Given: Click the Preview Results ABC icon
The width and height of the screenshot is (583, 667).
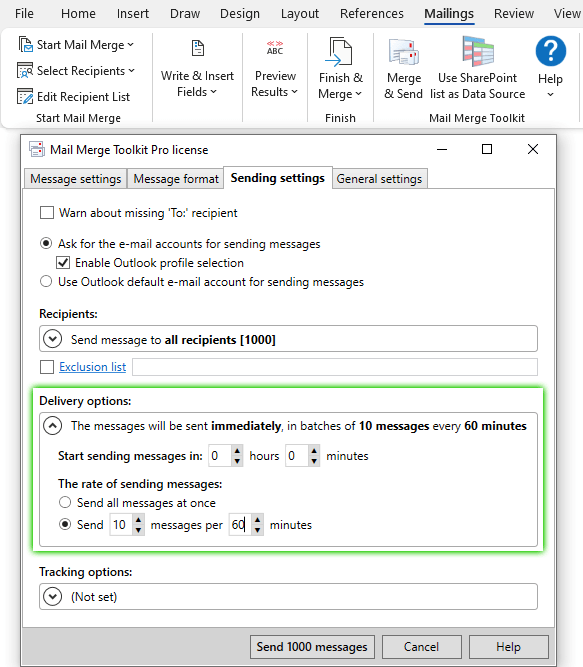Looking at the screenshot, I should click(275, 48).
